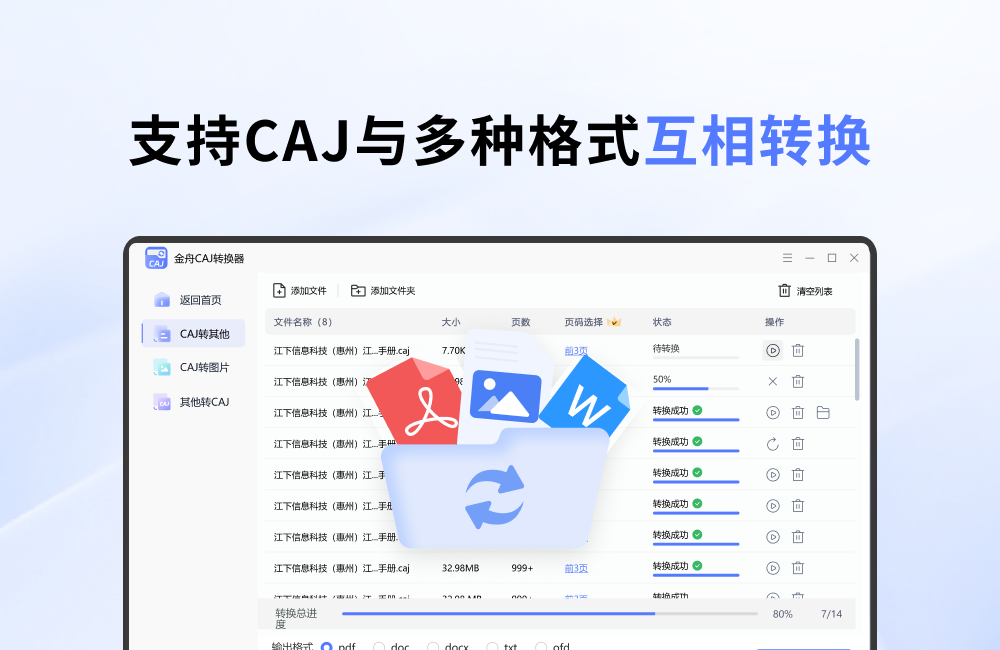Choose docx as output format
Image resolution: width=1000 pixels, height=650 pixels.
coord(433,646)
